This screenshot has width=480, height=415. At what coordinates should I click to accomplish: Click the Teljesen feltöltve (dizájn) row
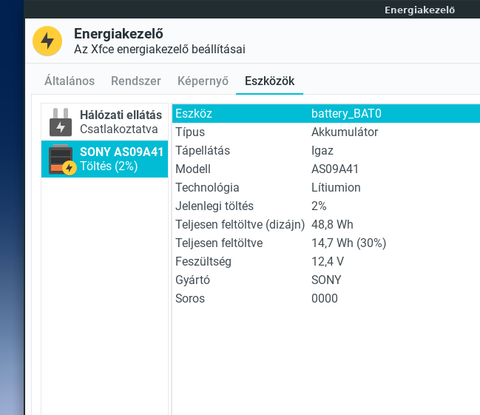click(326, 225)
